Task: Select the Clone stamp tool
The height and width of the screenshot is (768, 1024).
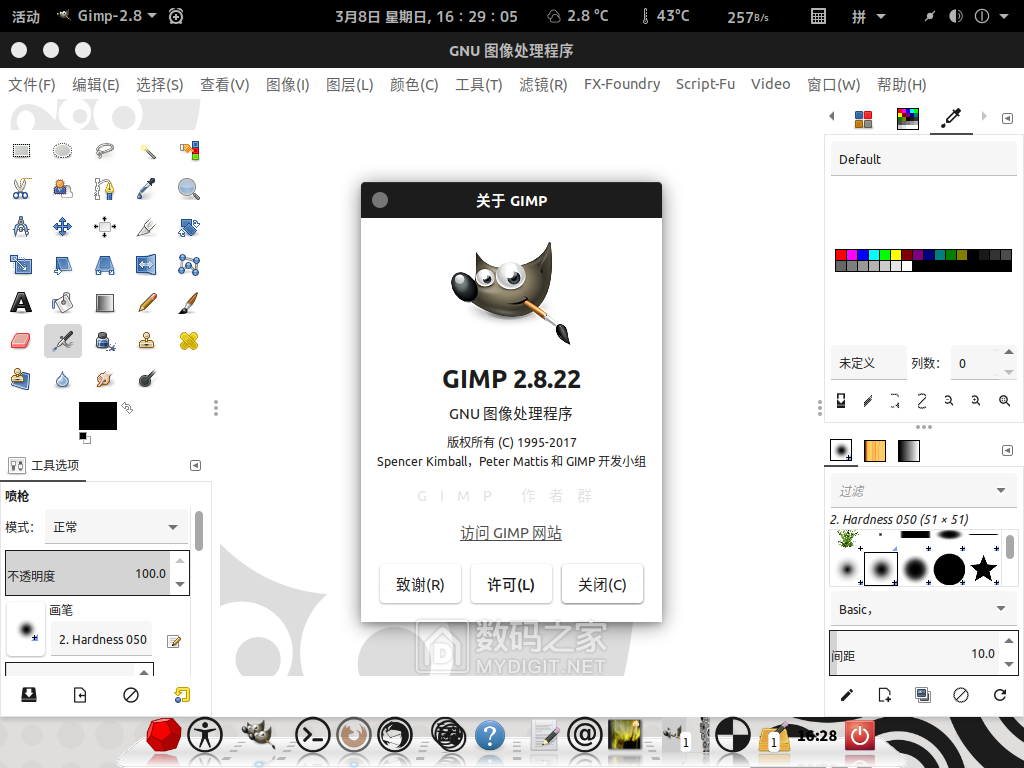Action: (x=147, y=340)
